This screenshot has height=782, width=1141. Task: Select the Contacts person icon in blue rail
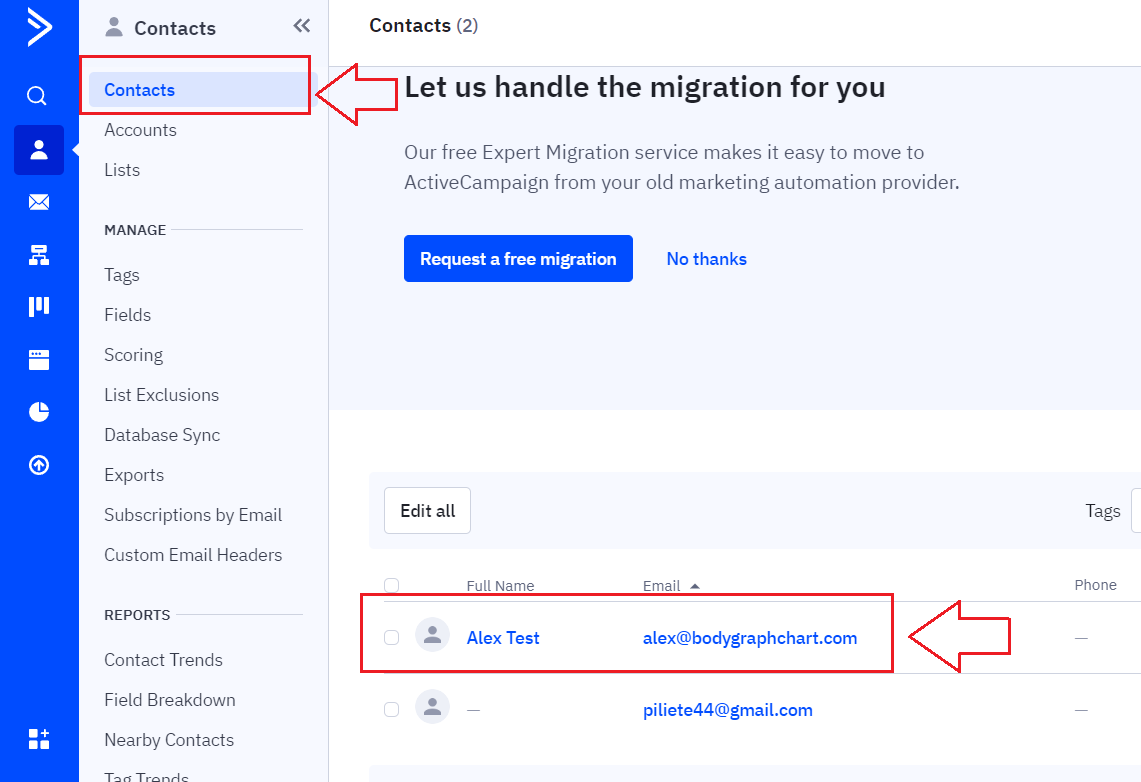pyautogui.click(x=39, y=150)
